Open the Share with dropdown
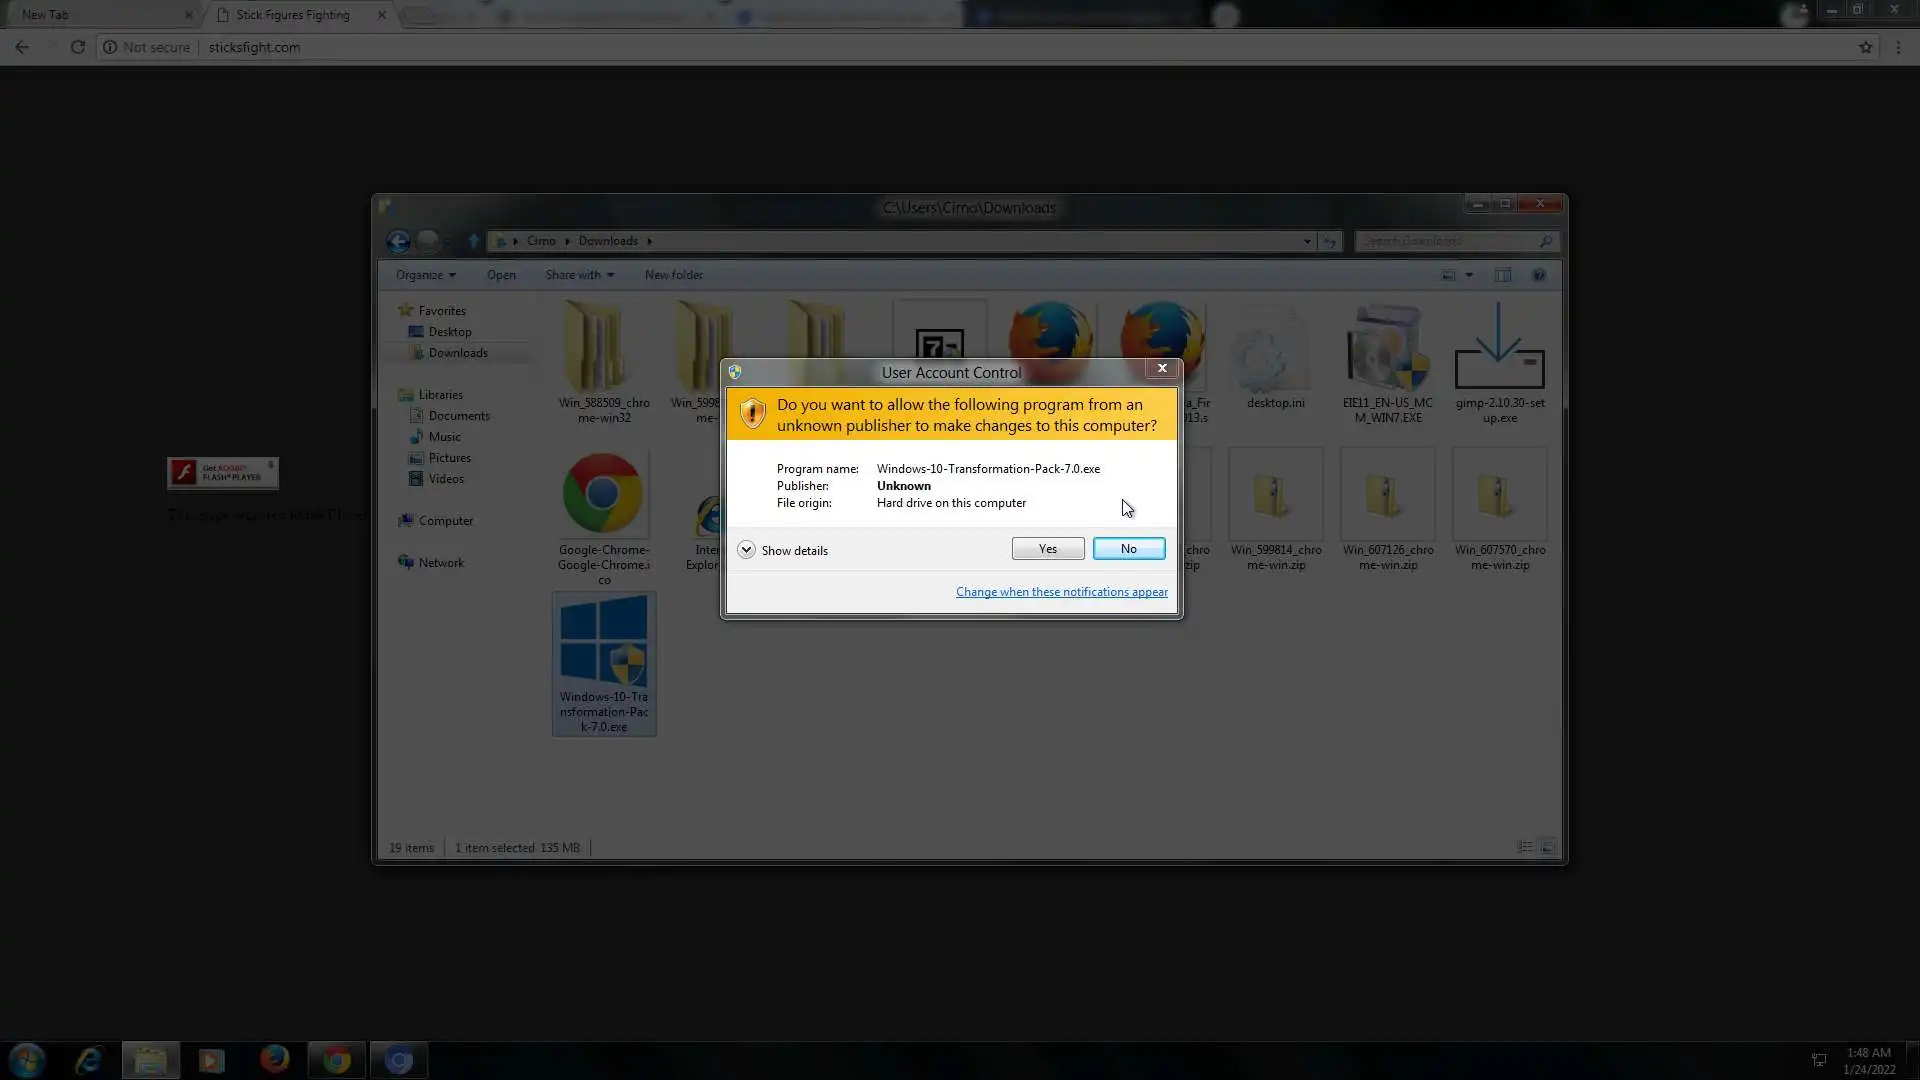 (579, 275)
